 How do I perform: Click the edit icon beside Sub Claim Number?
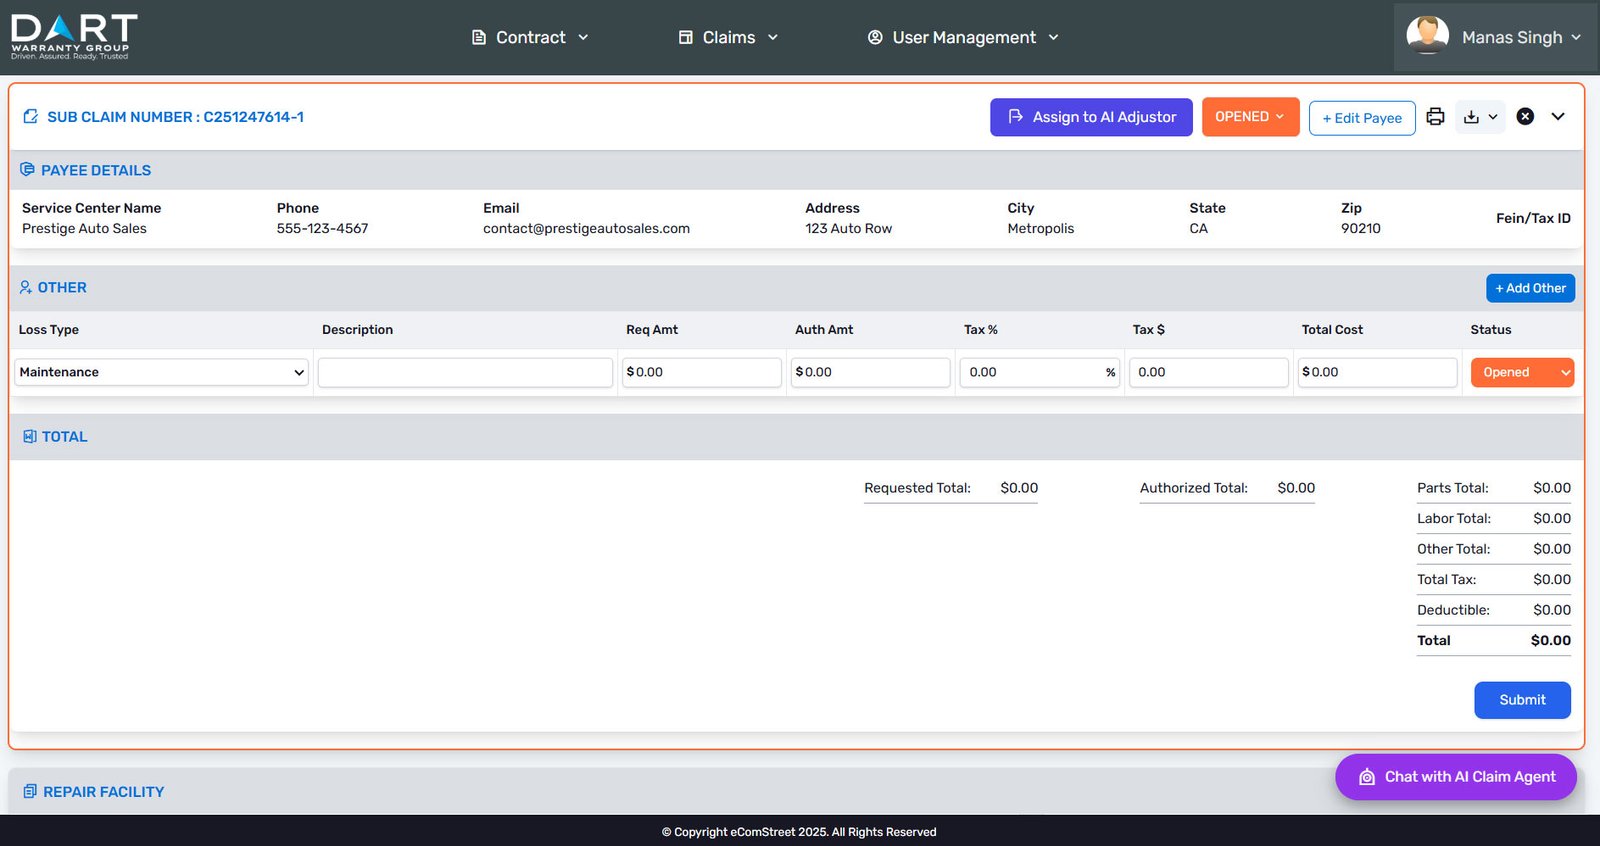point(30,117)
